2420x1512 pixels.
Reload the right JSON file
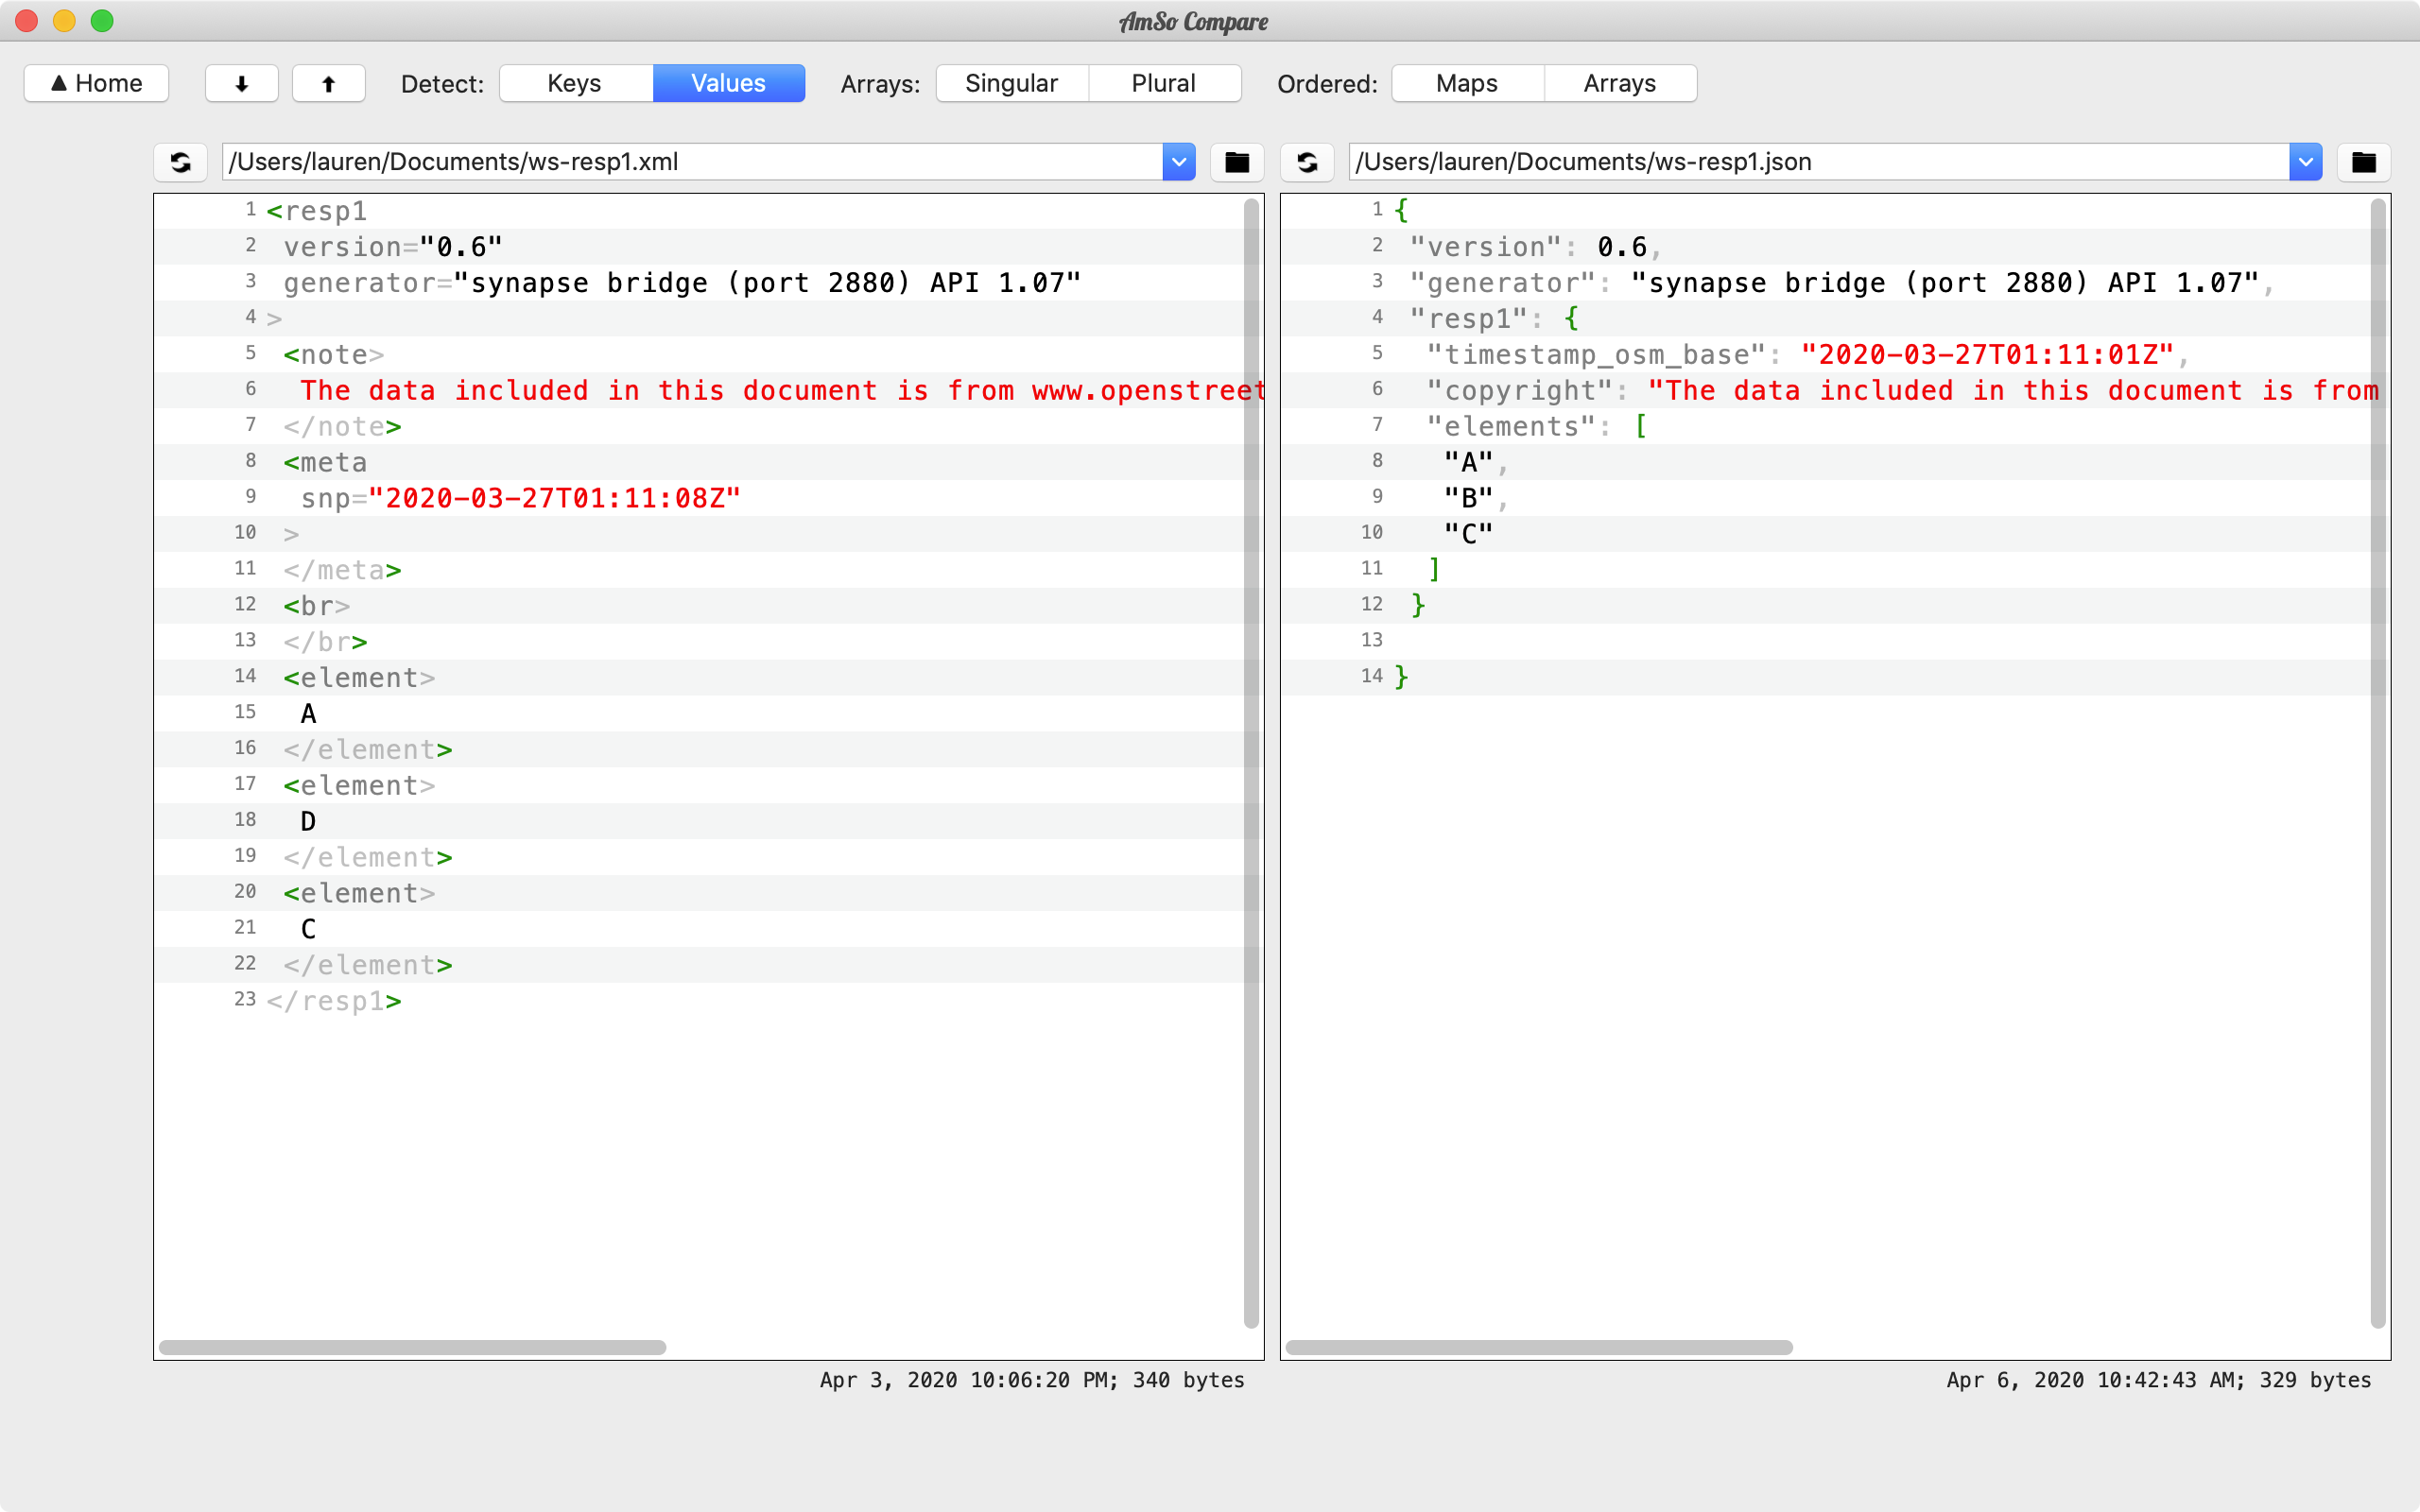click(1307, 162)
